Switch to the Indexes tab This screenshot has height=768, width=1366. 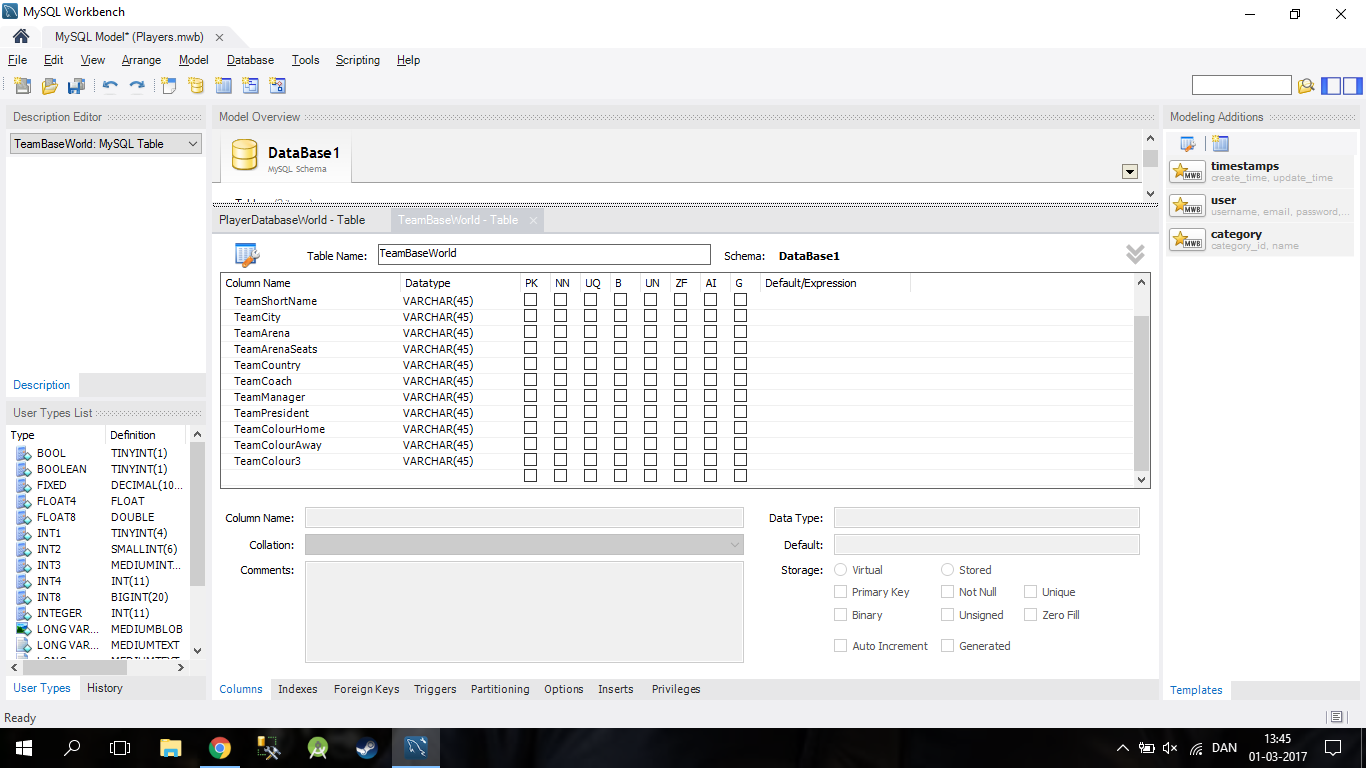[298, 689]
